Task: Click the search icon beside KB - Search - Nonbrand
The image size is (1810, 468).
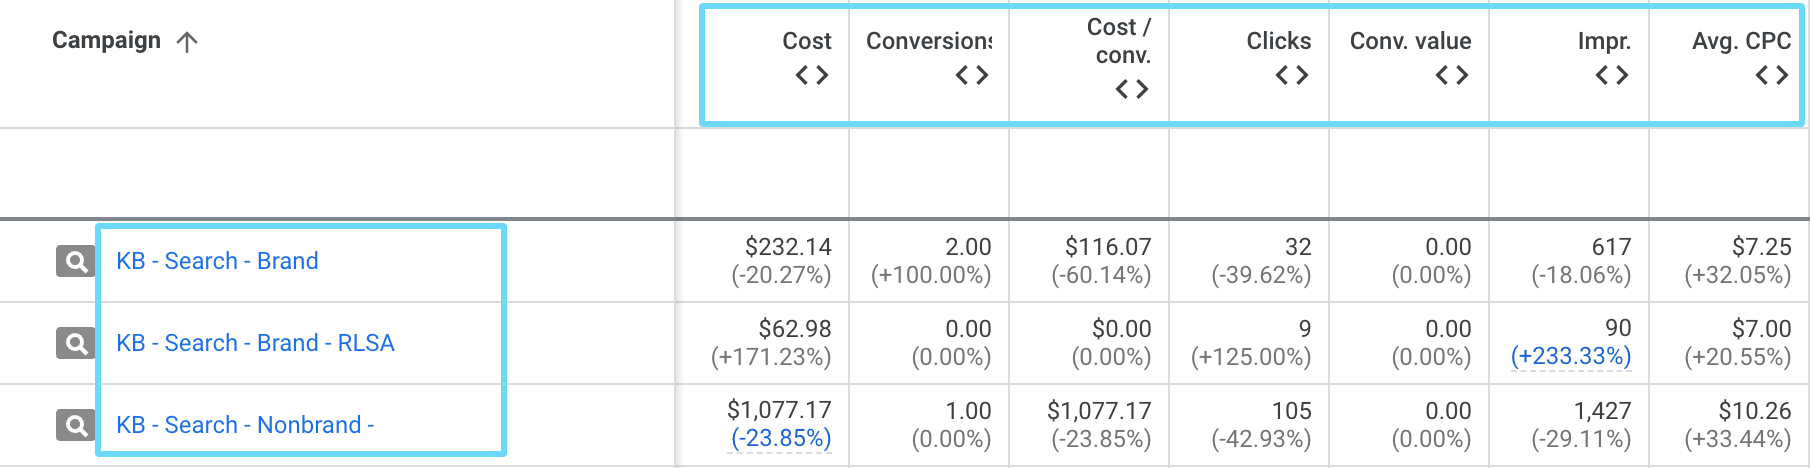Action: [75, 426]
